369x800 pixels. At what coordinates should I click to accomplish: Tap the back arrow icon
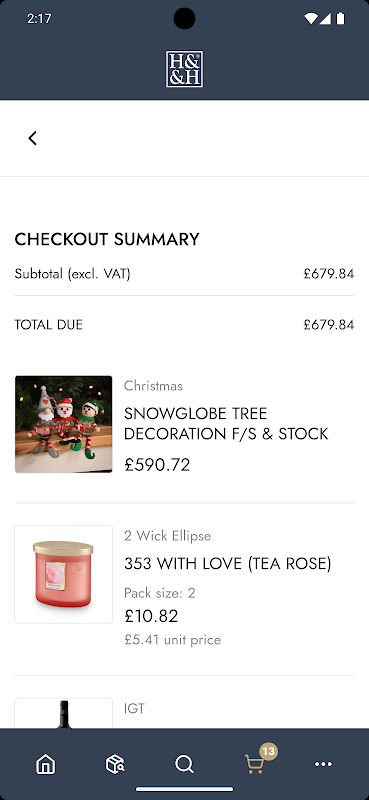coord(33,138)
